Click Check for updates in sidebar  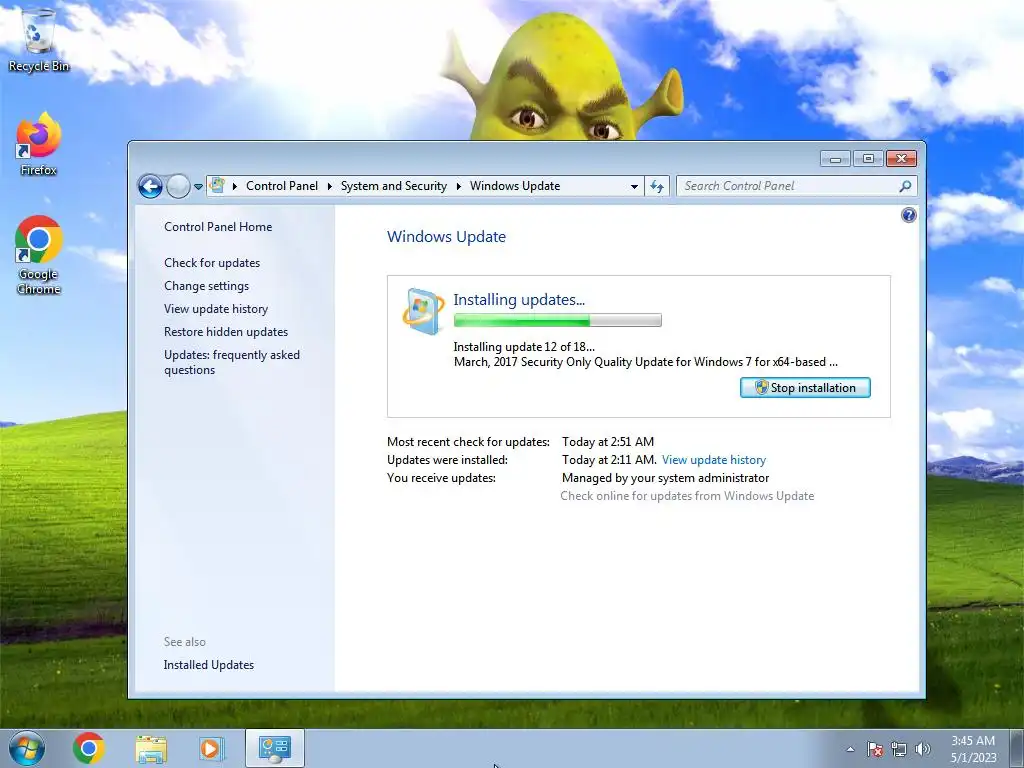coord(212,263)
